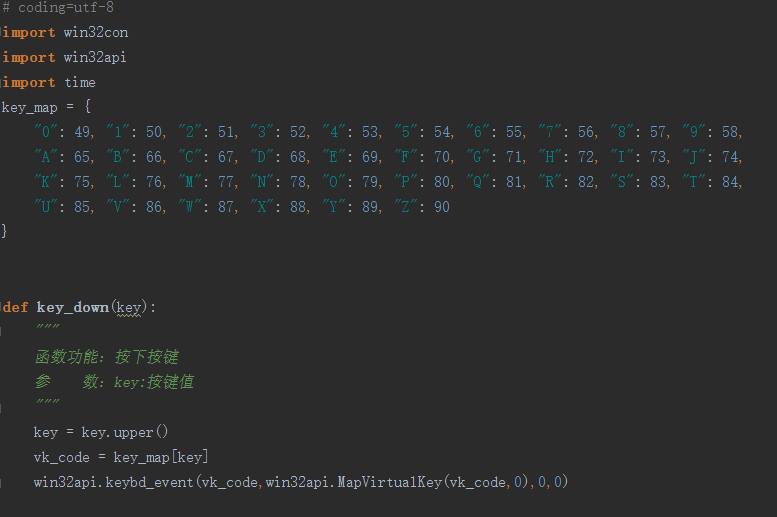Image resolution: width=777 pixels, height=517 pixels.
Task: Collapse the import block fold marker
Action: (3, 32)
